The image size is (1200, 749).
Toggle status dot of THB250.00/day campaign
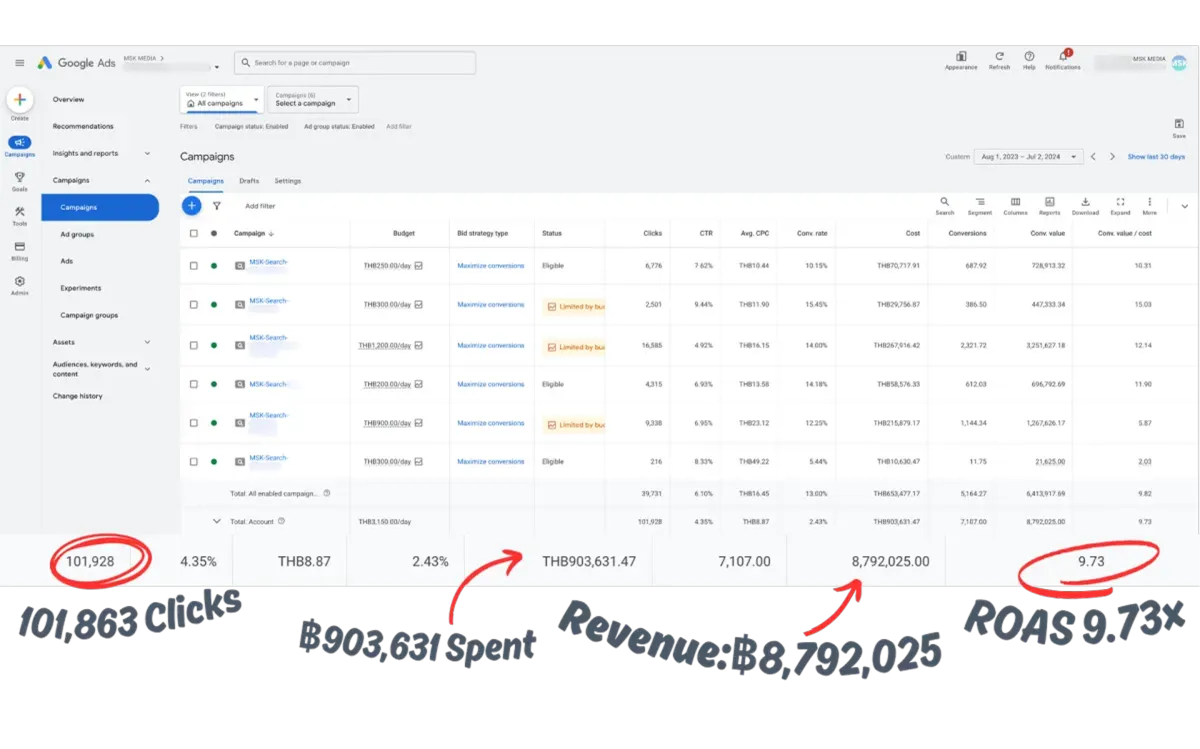pos(213,266)
